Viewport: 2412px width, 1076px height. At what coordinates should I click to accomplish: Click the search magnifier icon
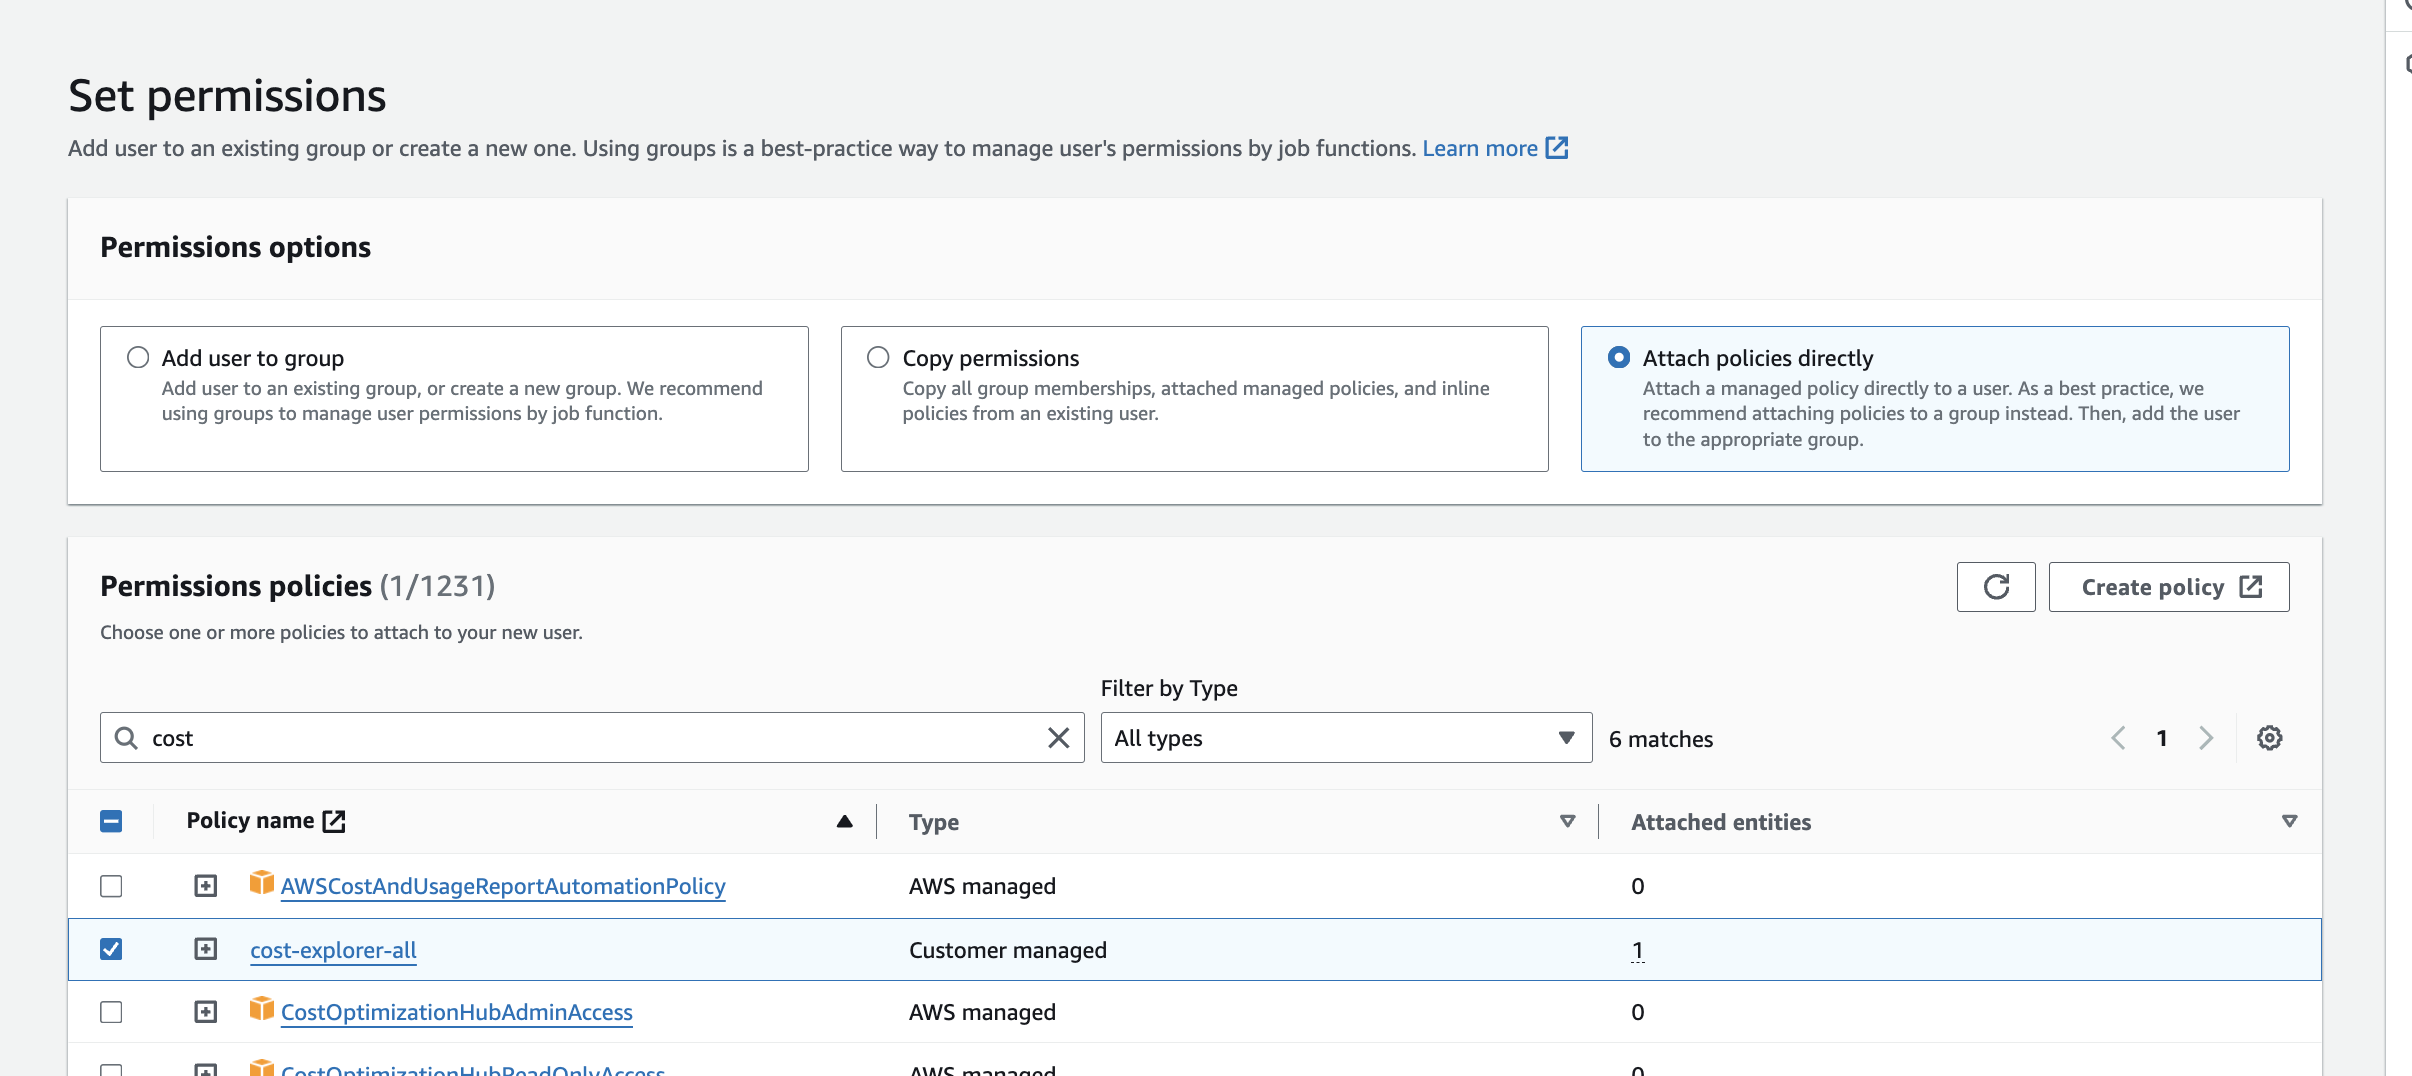(x=126, y=738)
